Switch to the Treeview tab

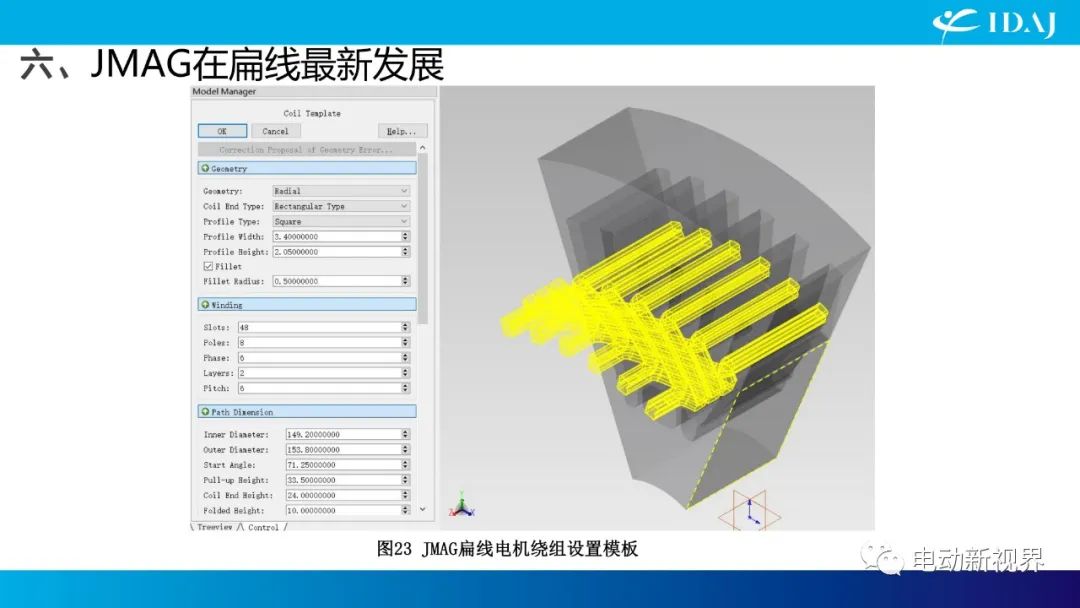[x=214, y=527]
